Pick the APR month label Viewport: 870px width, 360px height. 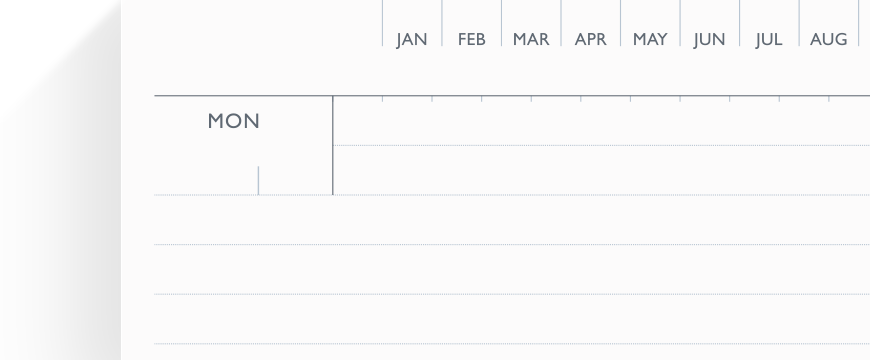[590, 39]
